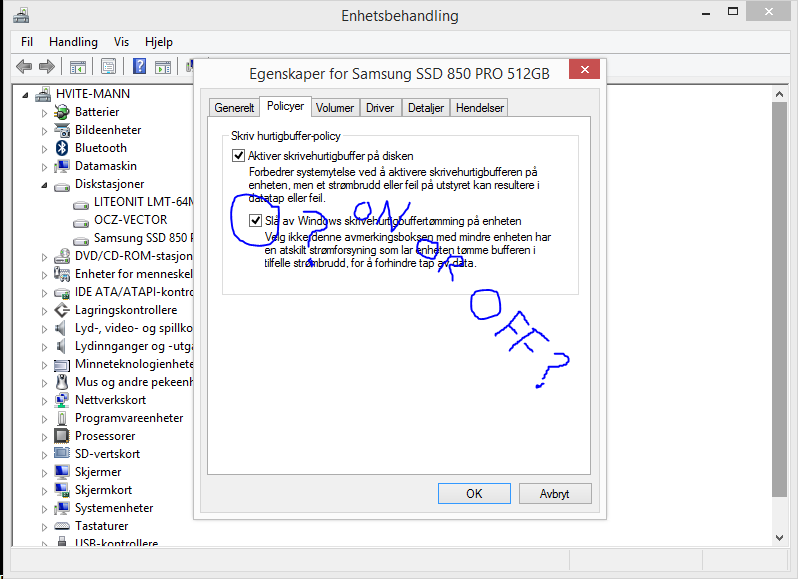
Task: Switch to the Hendelser tab
Action: [479, 108]
